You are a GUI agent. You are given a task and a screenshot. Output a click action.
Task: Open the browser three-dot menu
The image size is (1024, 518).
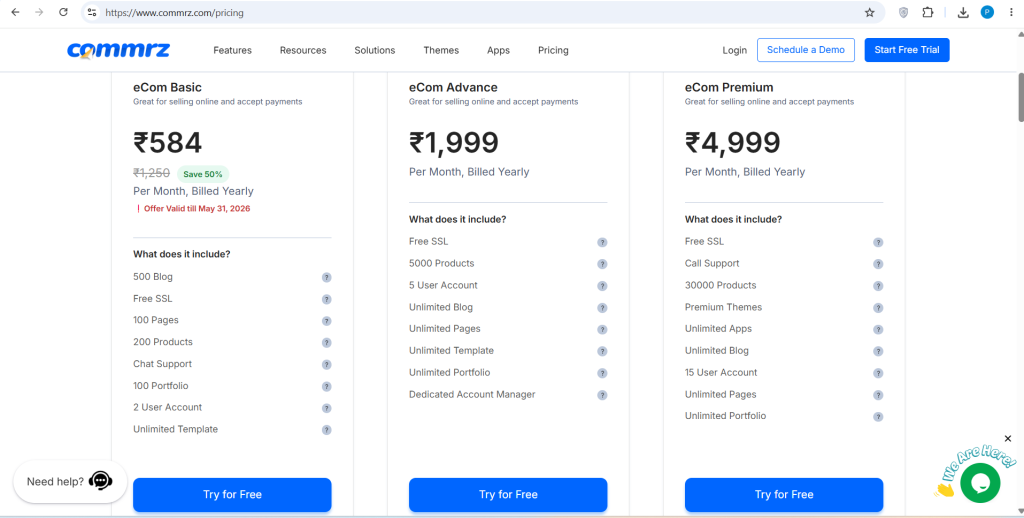click(1011, 12)
